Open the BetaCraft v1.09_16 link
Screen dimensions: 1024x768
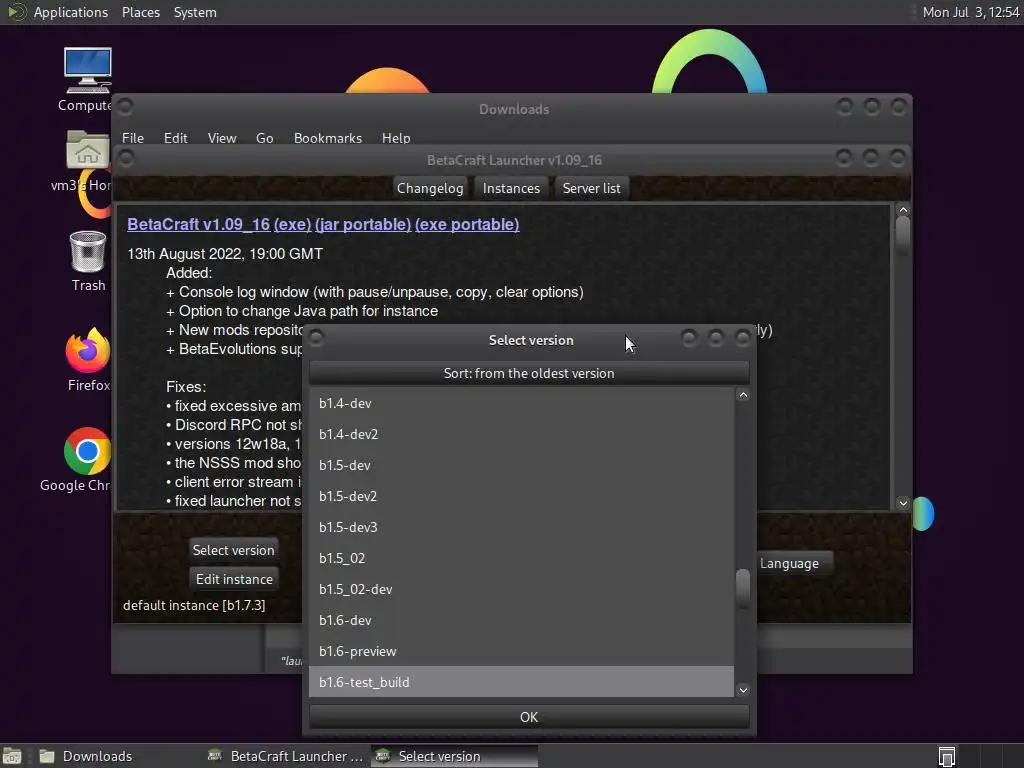(x=199, y=224)
